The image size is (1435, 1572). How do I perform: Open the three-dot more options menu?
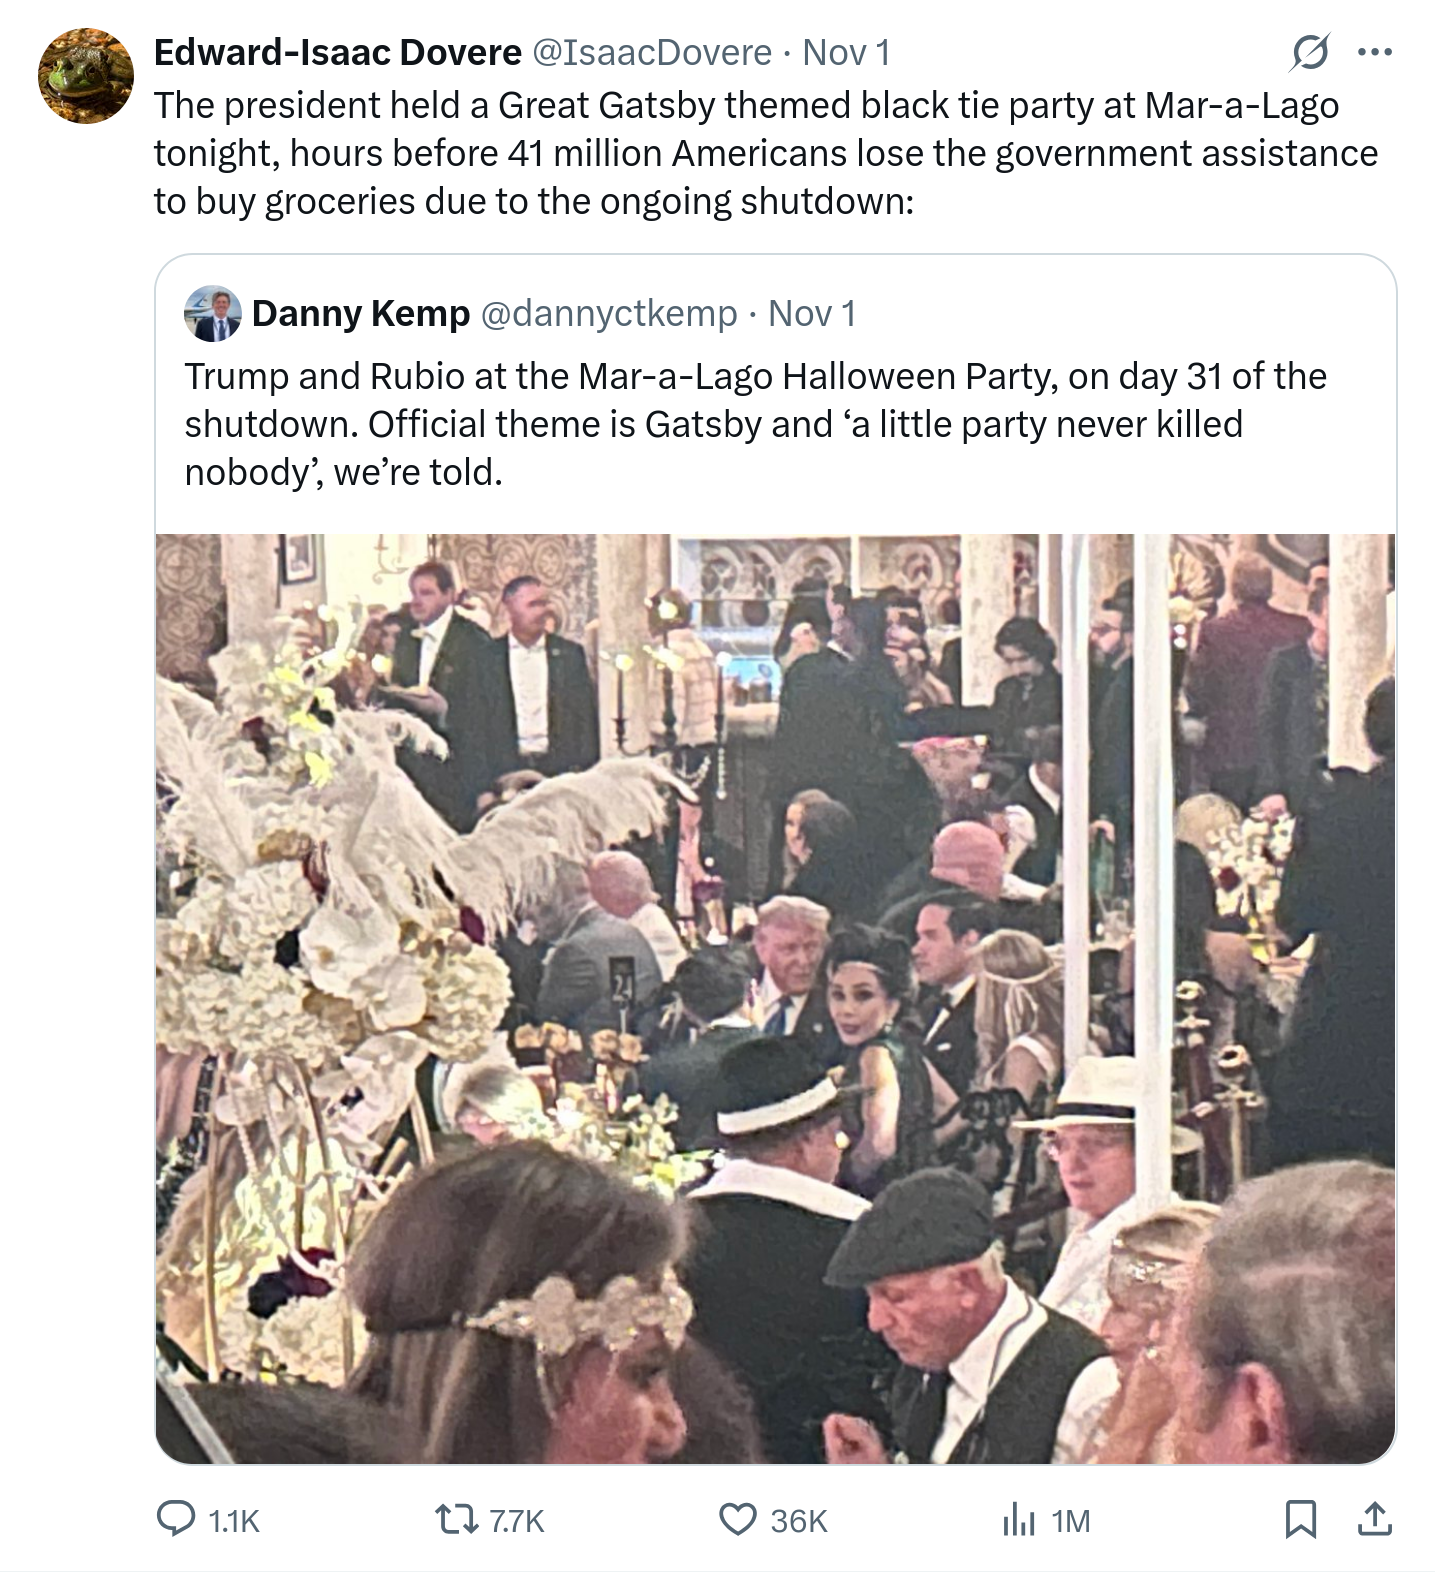(1375, 53)
